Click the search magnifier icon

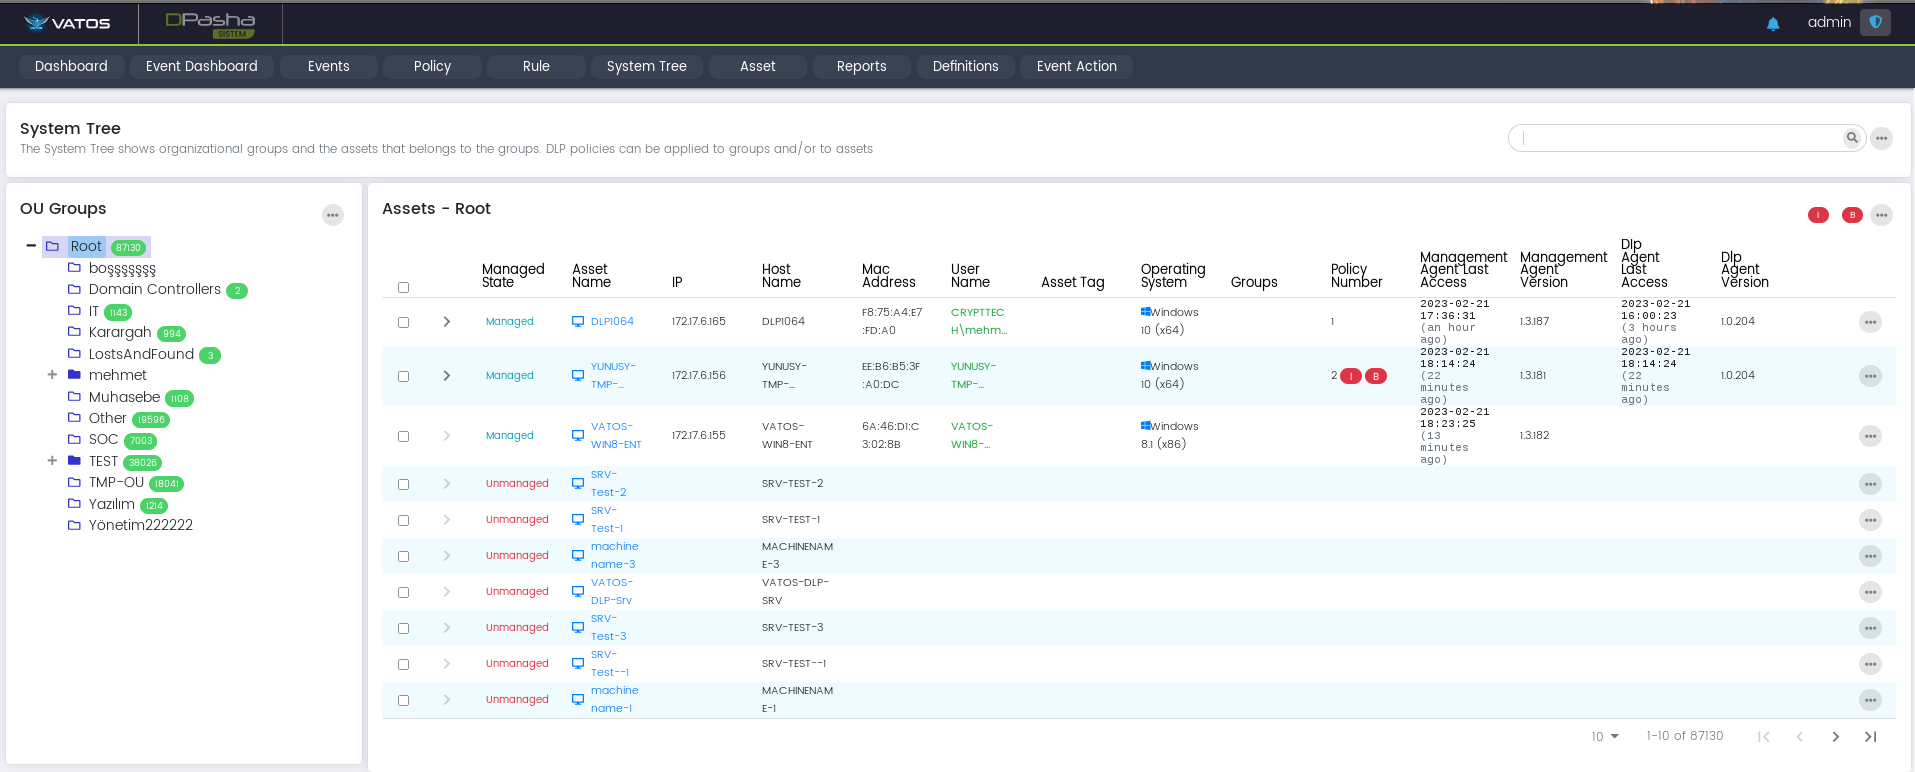(x=1852, y=138)
